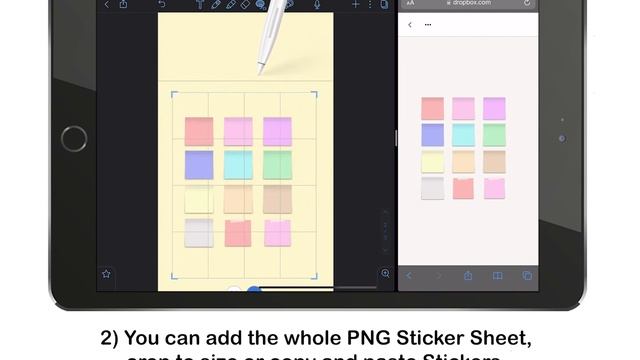The image size is (640, 360).
Task: Tap top-right crop corner handle
Action: click(314, 95)
